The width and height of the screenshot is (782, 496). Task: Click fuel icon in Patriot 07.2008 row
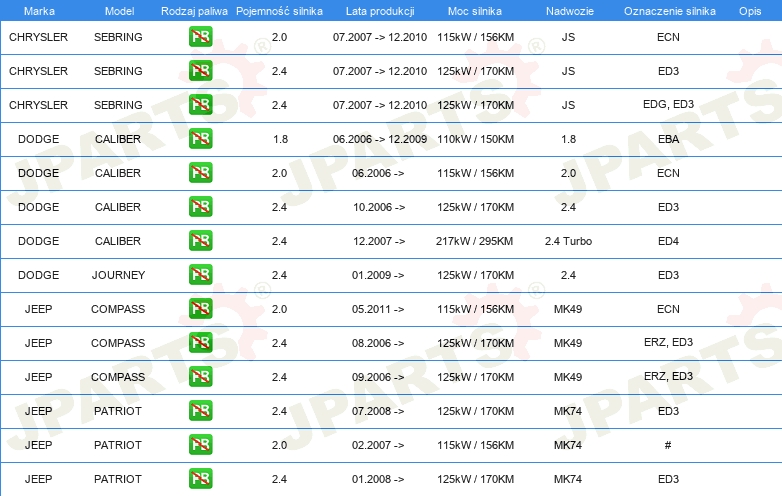coord(200,411)
